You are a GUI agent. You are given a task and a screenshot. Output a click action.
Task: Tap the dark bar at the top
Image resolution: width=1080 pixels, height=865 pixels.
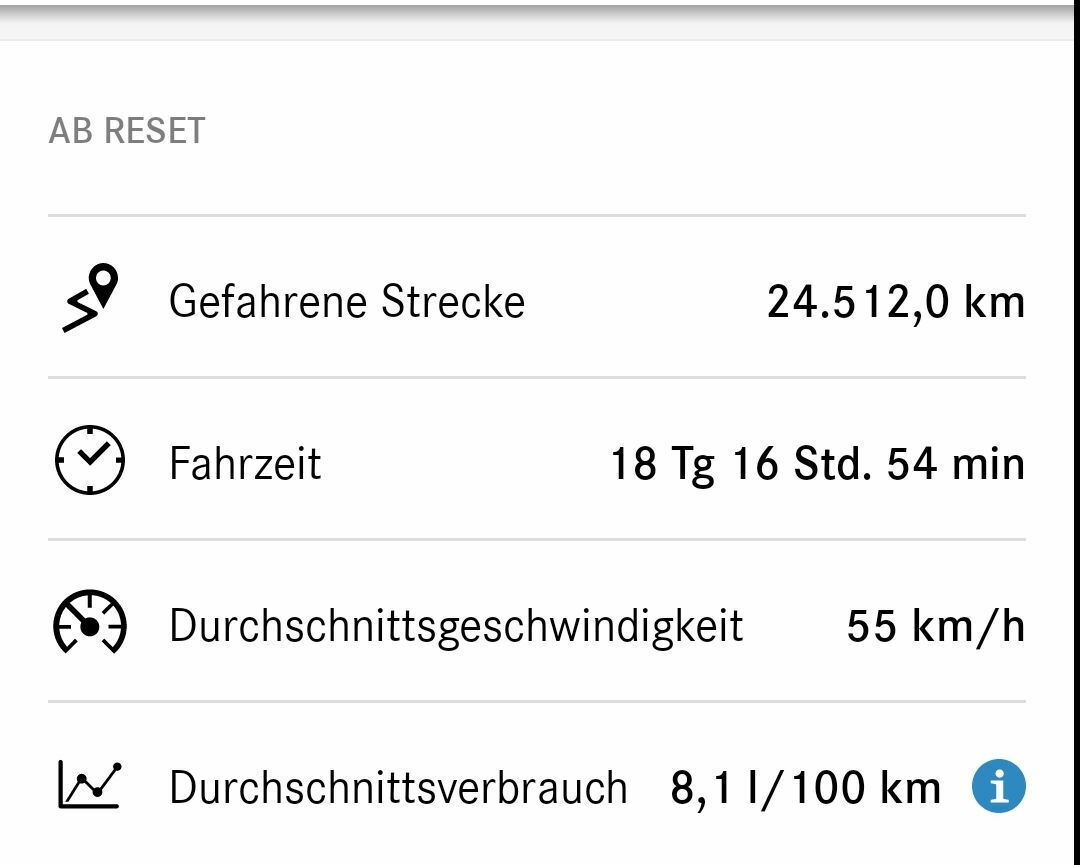540,12
